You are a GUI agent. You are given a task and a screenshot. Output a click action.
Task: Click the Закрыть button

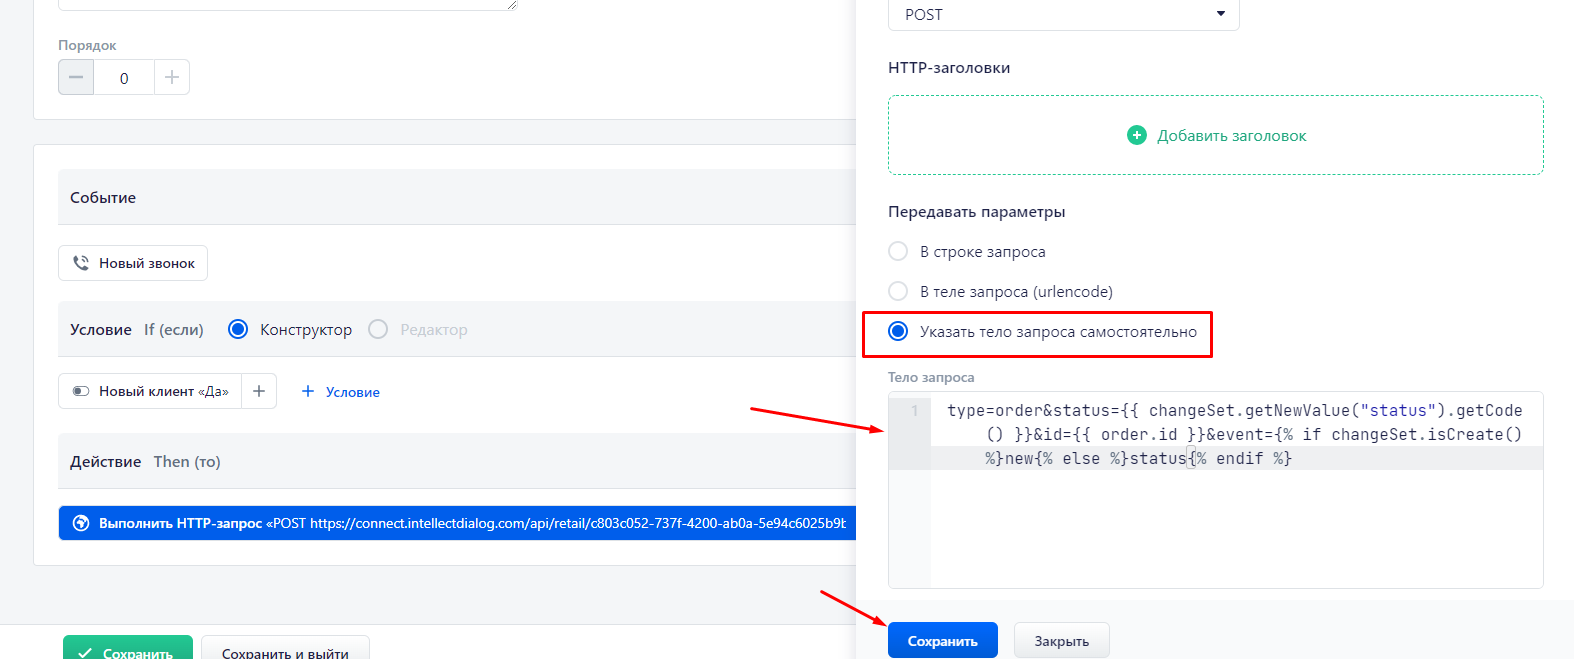[1061, 641]
